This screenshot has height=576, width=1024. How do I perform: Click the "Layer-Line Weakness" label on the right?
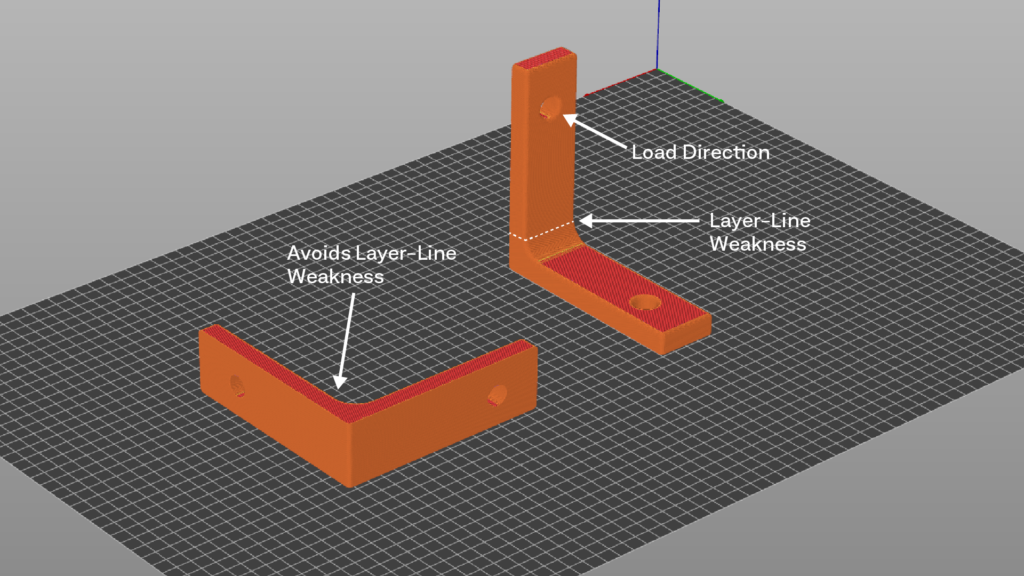[757, 231]
